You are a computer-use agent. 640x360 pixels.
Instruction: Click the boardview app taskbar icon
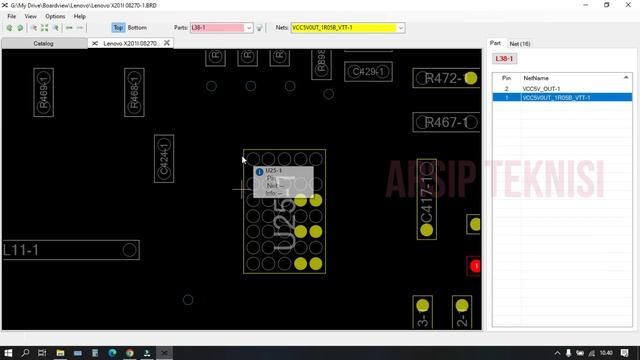point(164,353)
